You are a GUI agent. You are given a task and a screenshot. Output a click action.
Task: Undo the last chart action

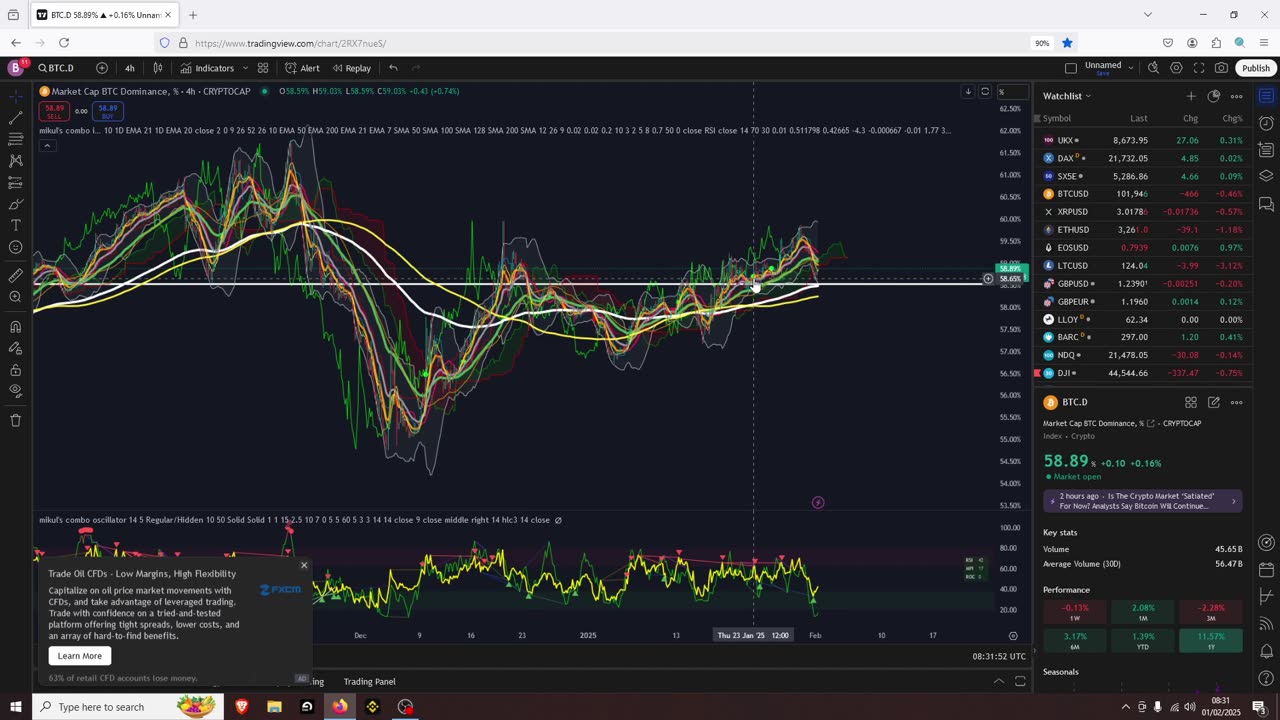coord(393,68)
